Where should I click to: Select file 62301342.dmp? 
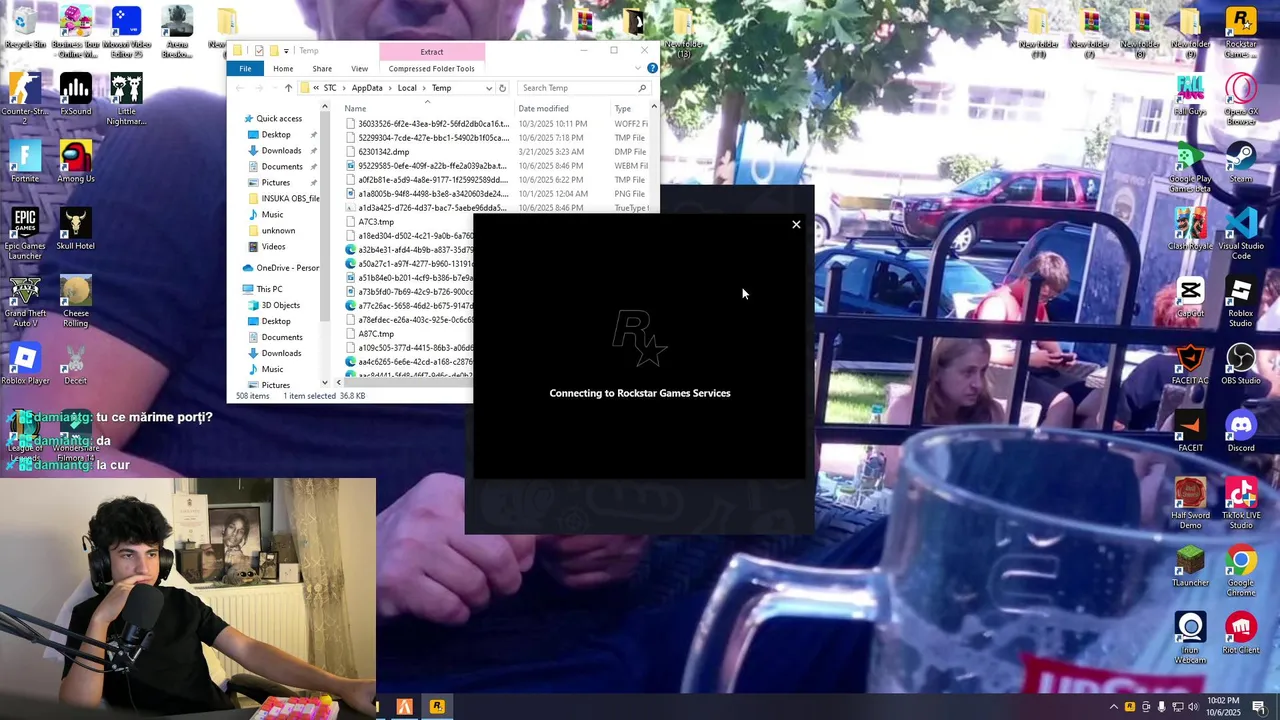coord(384,152)
